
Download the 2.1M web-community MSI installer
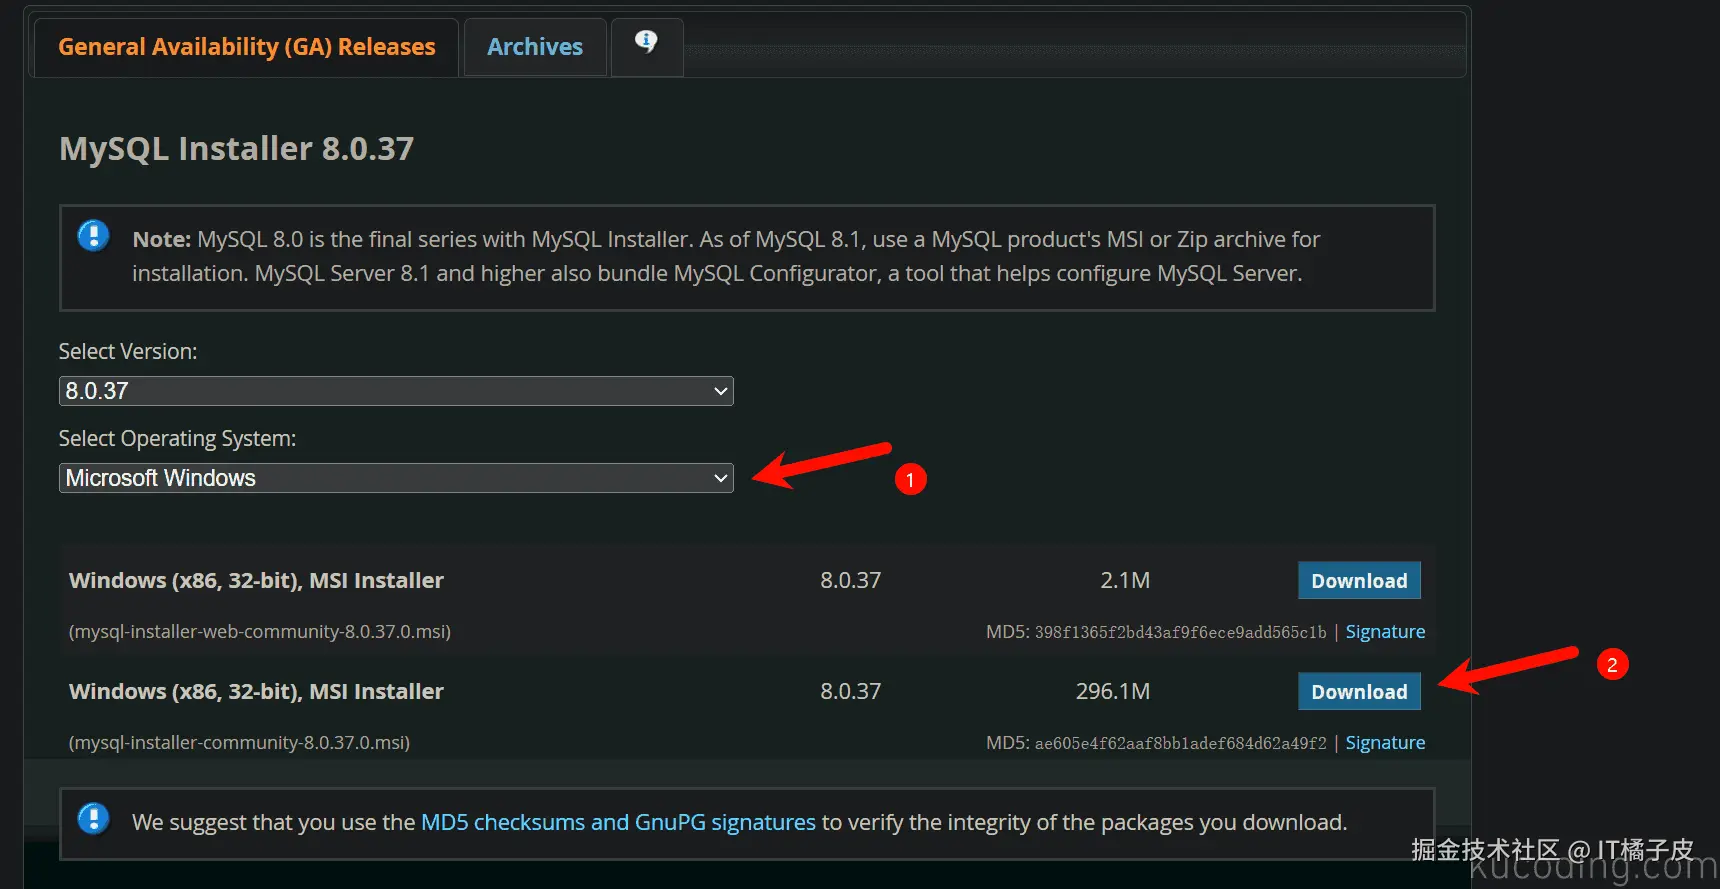coord(1359,581)
